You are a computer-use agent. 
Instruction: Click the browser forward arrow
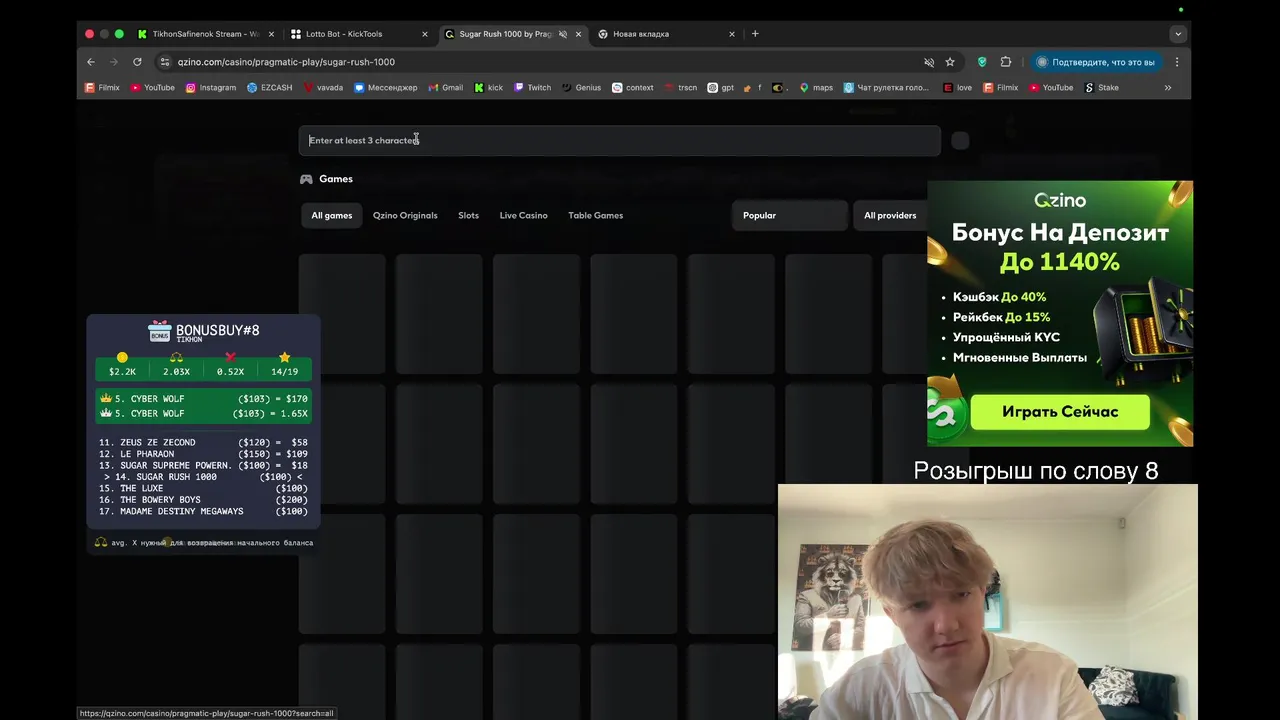[x=114, y=62]
